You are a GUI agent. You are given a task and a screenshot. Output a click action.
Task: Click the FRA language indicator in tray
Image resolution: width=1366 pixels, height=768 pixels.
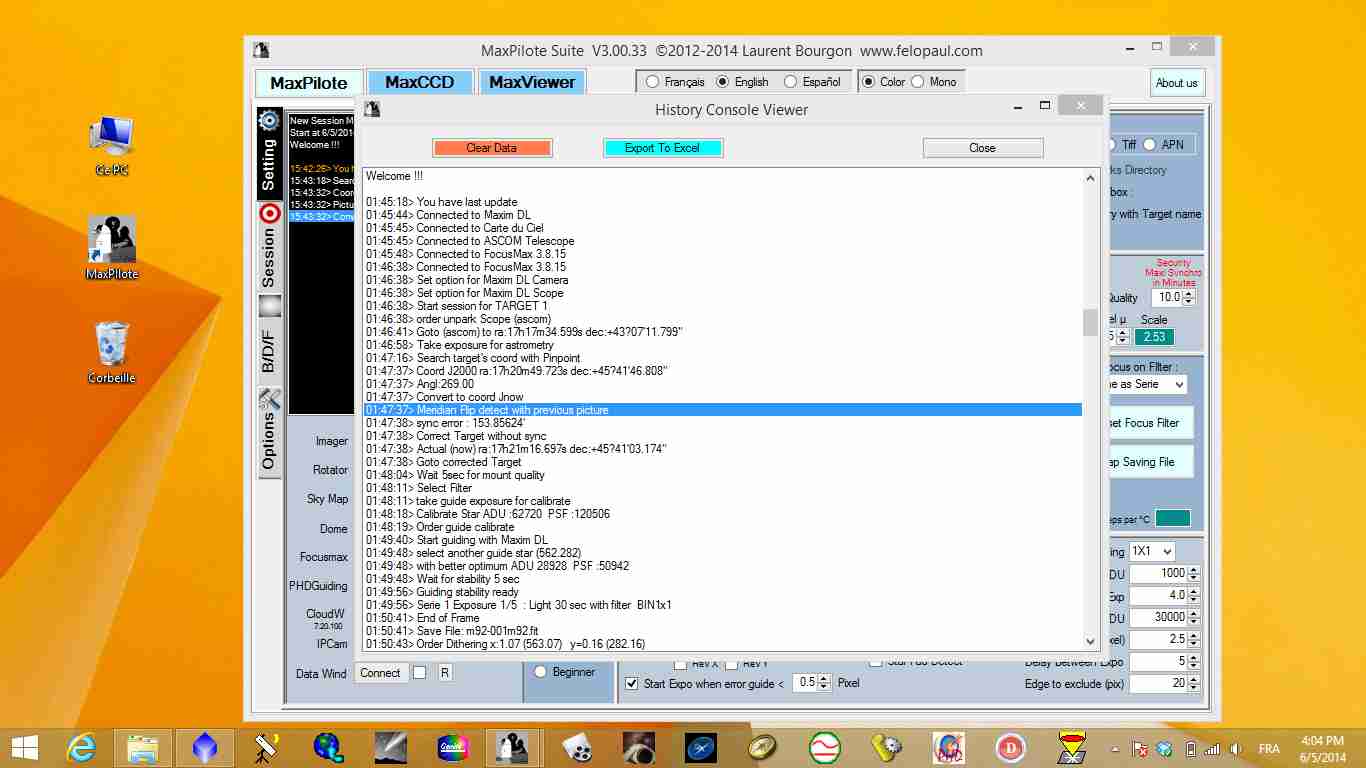(1268, 748)
